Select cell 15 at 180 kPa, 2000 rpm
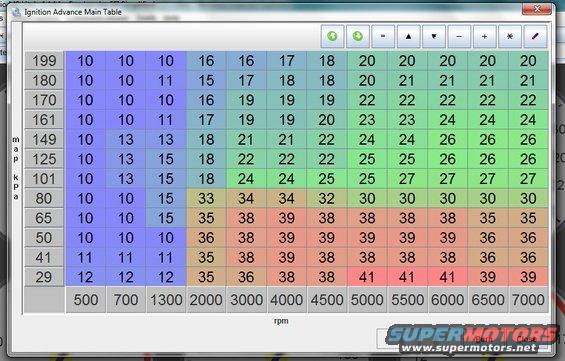 point(206,80)
